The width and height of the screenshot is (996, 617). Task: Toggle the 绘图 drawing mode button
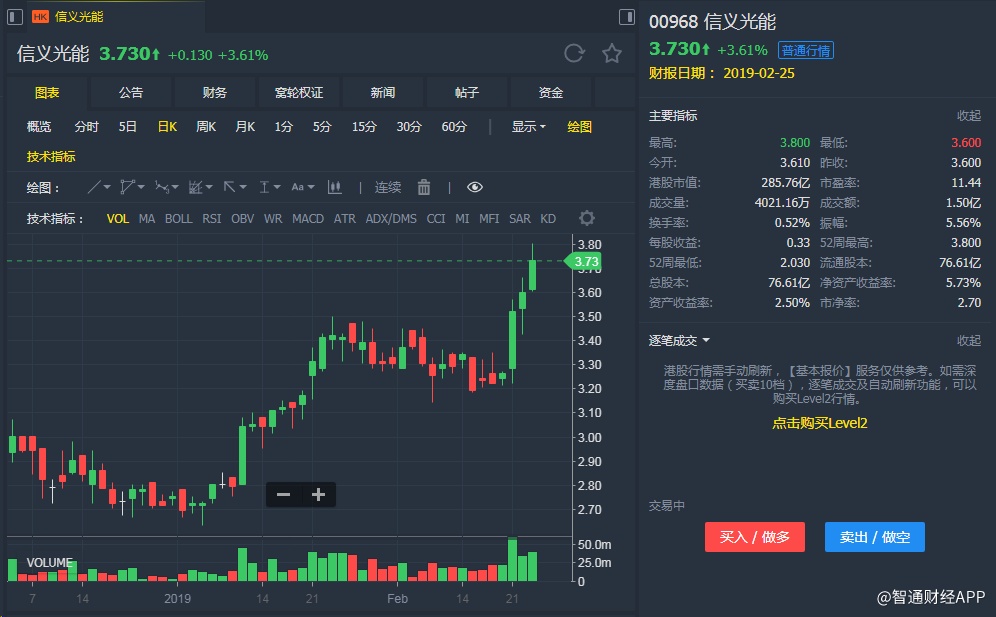pyautogui.click(x=579, y=126)
